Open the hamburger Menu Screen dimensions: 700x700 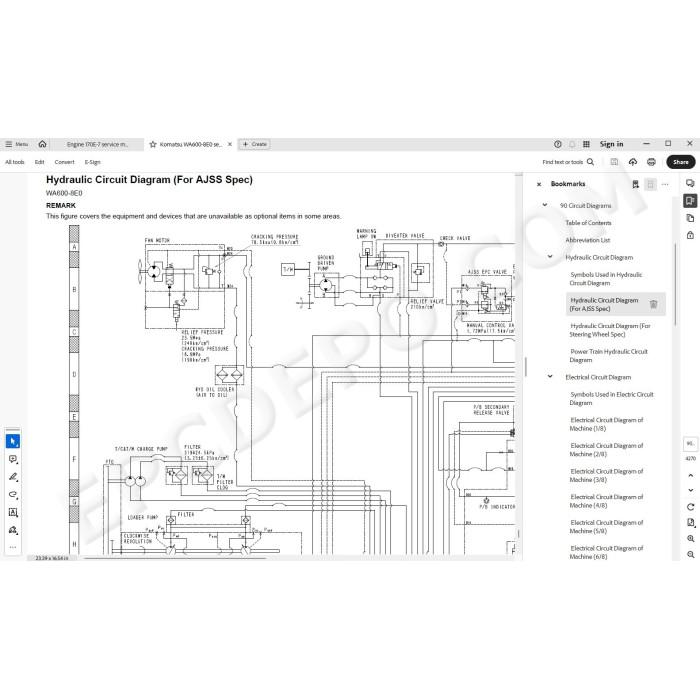(x=16, y=144)
